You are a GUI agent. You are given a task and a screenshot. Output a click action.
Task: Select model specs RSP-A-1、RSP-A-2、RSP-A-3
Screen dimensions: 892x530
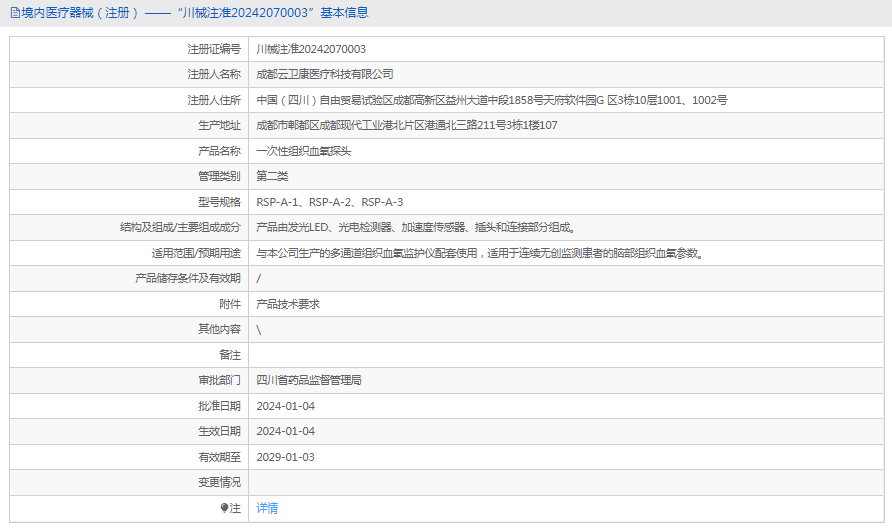point(329,202)
